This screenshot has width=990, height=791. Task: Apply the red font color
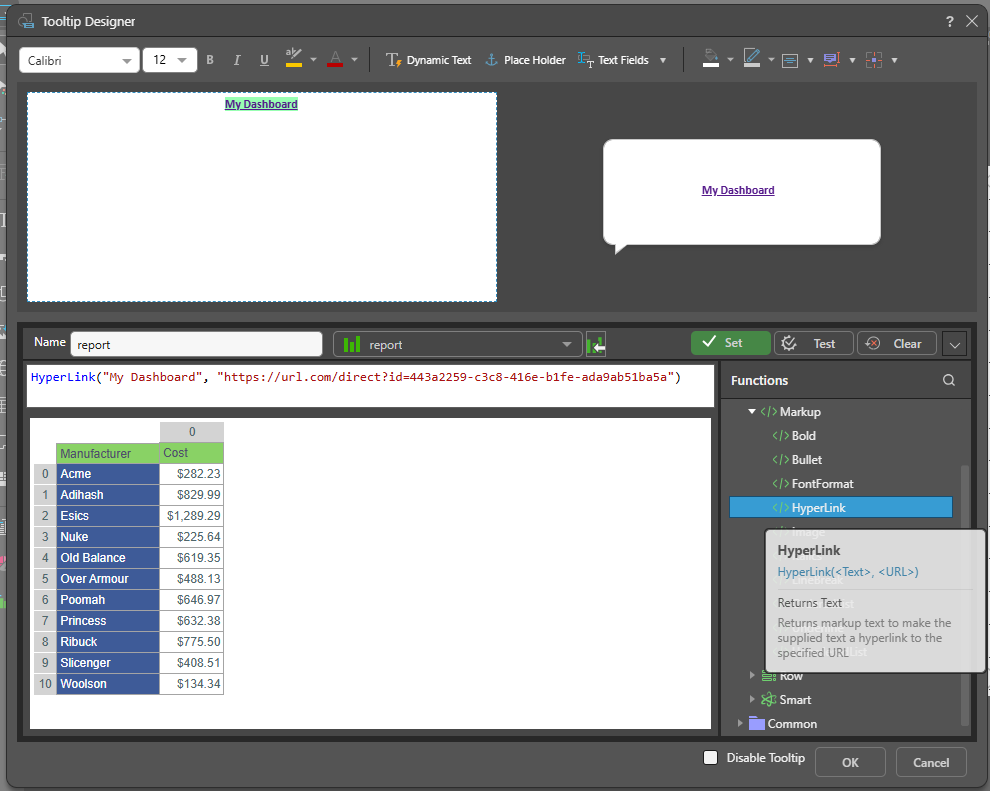335,59
